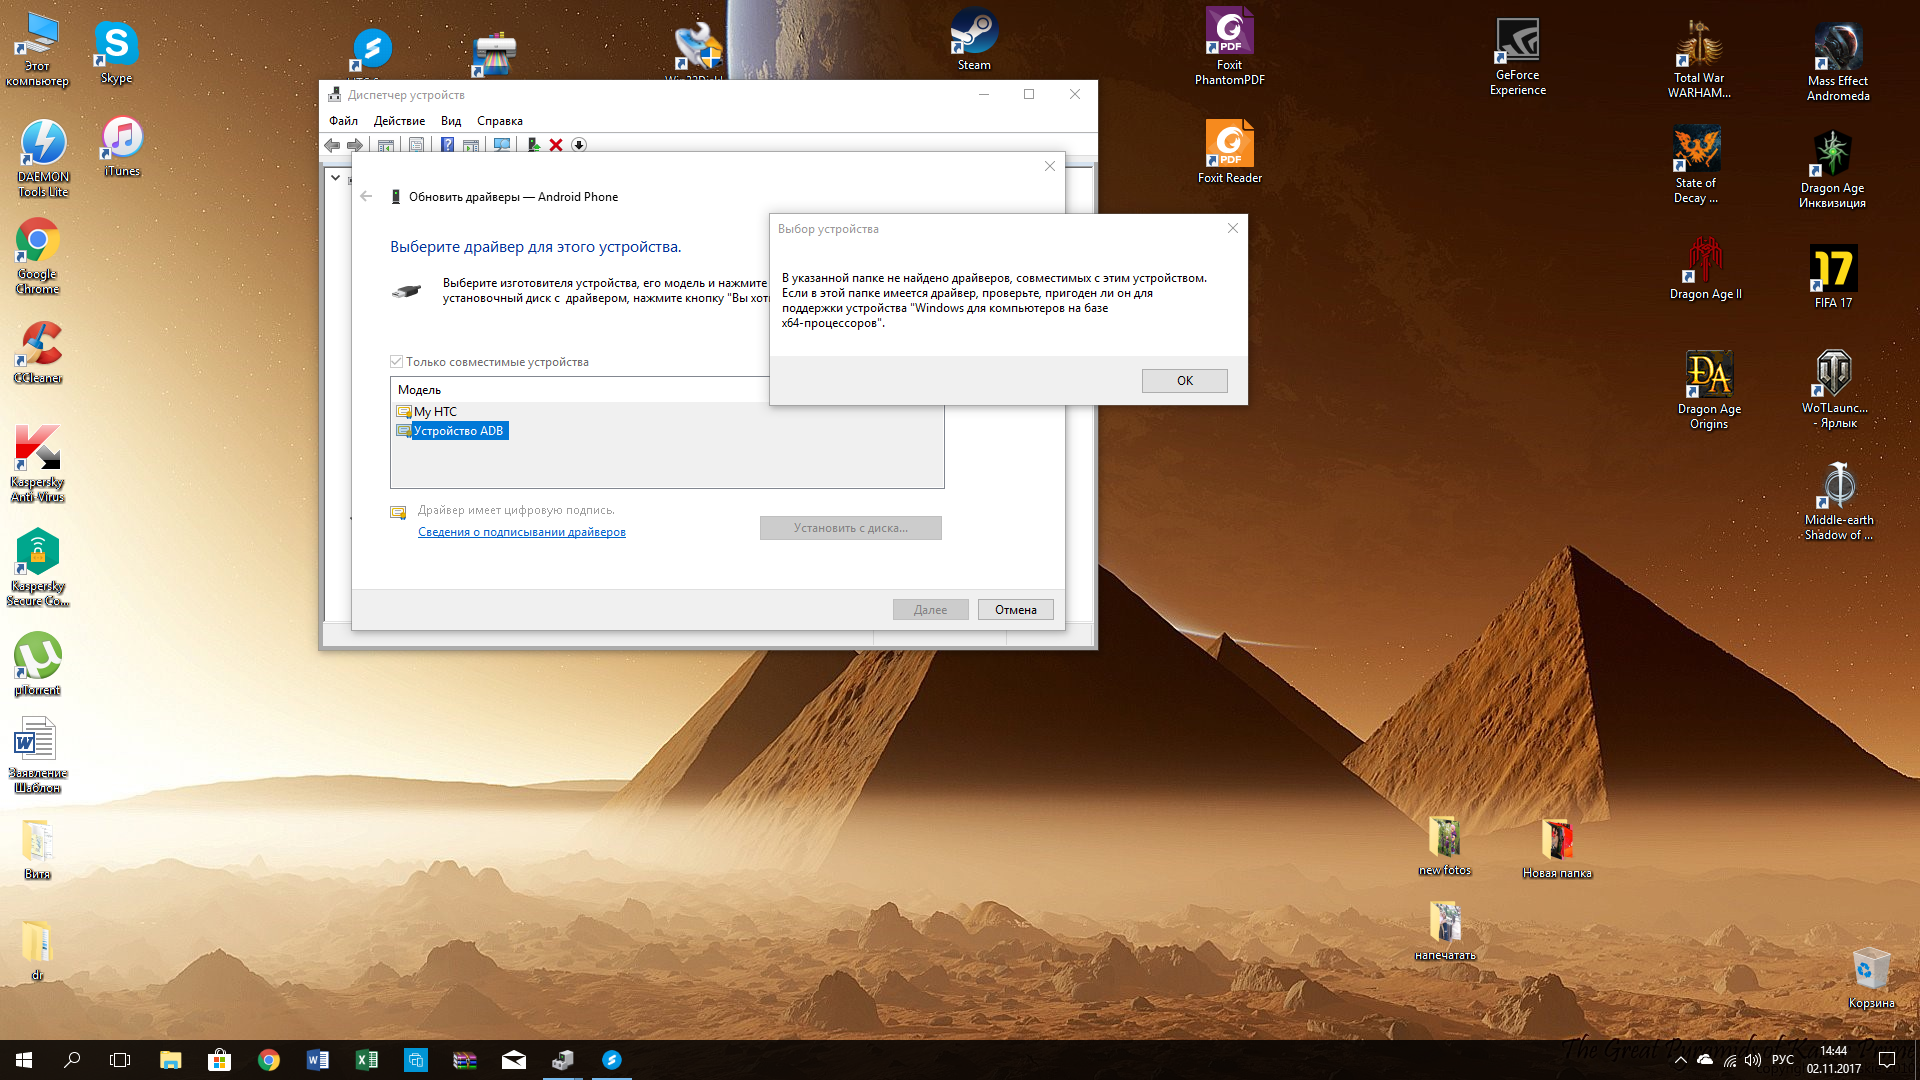Click the Отмена button
Viewport: 1920px width, 1080px height.
1015,610
